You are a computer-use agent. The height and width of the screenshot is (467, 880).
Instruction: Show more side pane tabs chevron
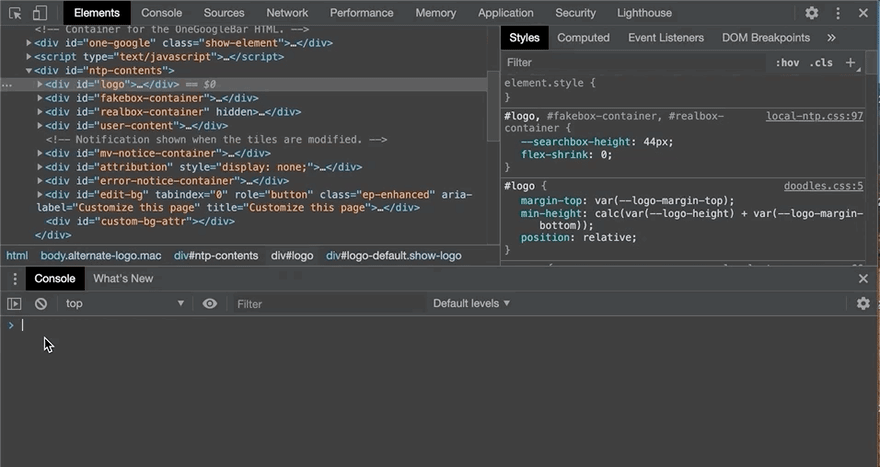(831, 38)
